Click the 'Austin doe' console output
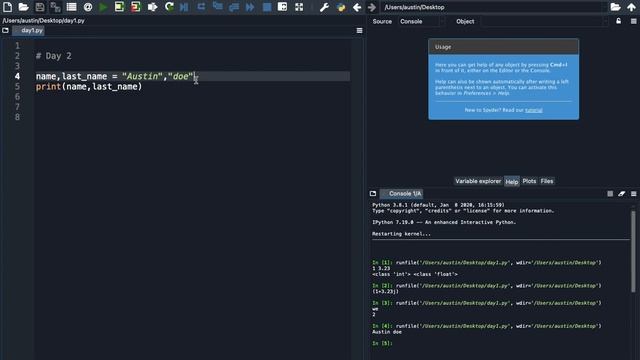 click(387, 332)
